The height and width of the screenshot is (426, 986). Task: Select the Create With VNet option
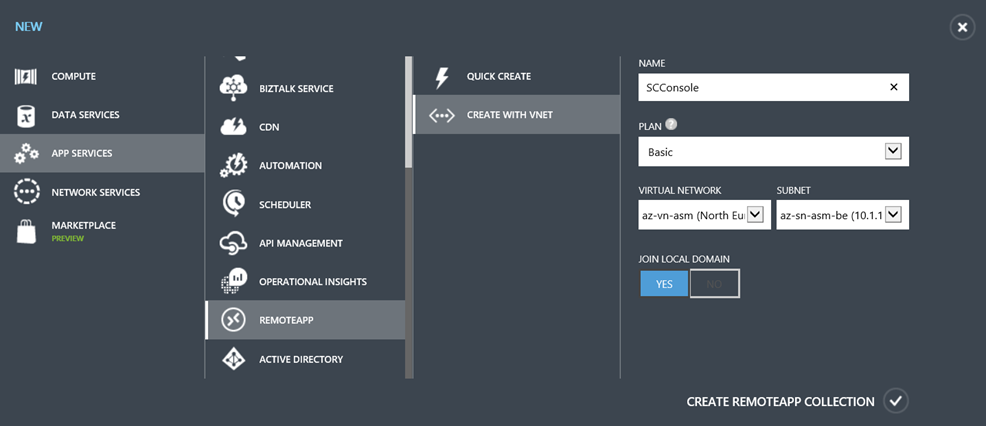pos(516,115)
